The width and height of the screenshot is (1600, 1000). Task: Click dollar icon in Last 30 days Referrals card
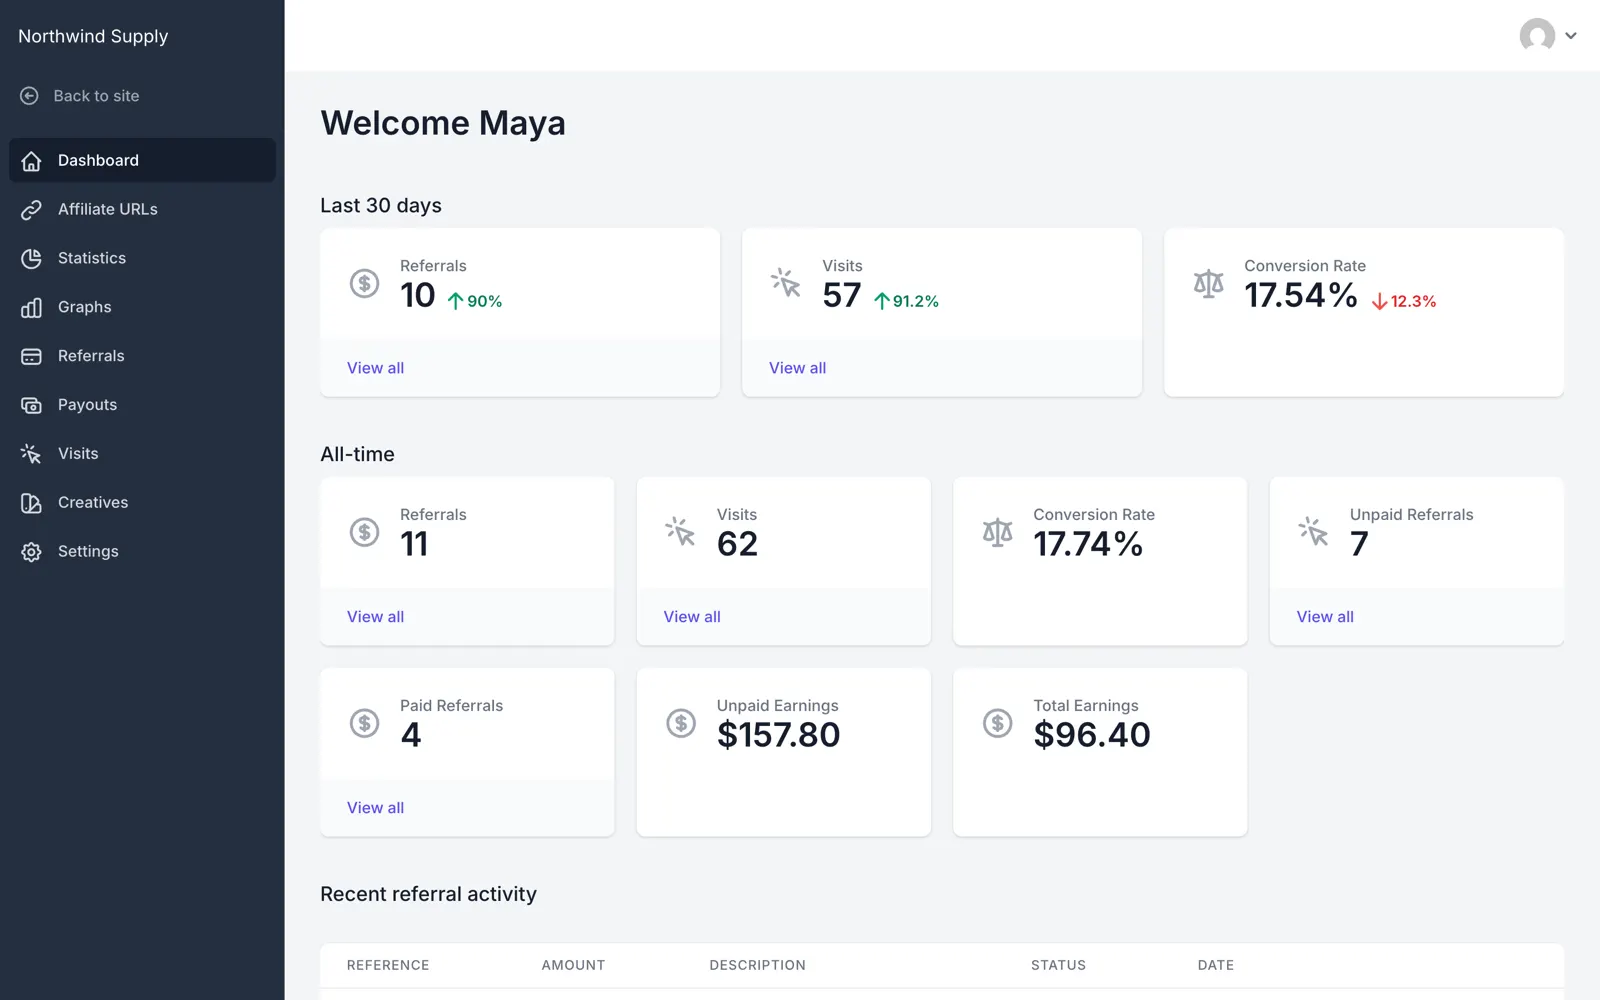point(364,283)
